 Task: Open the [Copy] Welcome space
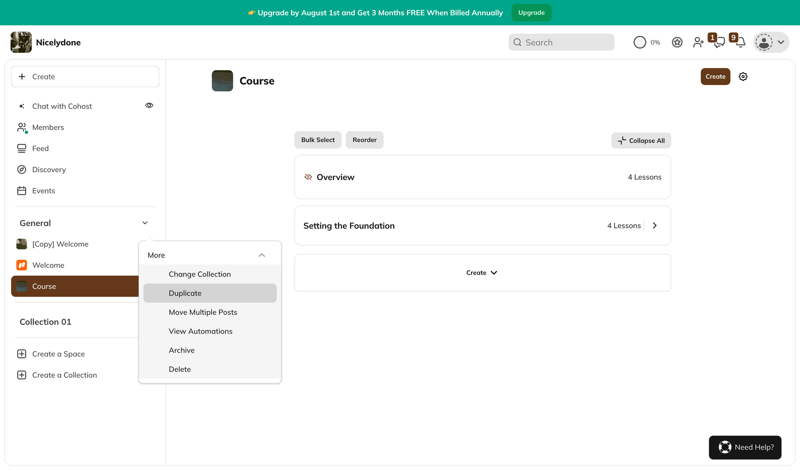click(x=60, y=244)
